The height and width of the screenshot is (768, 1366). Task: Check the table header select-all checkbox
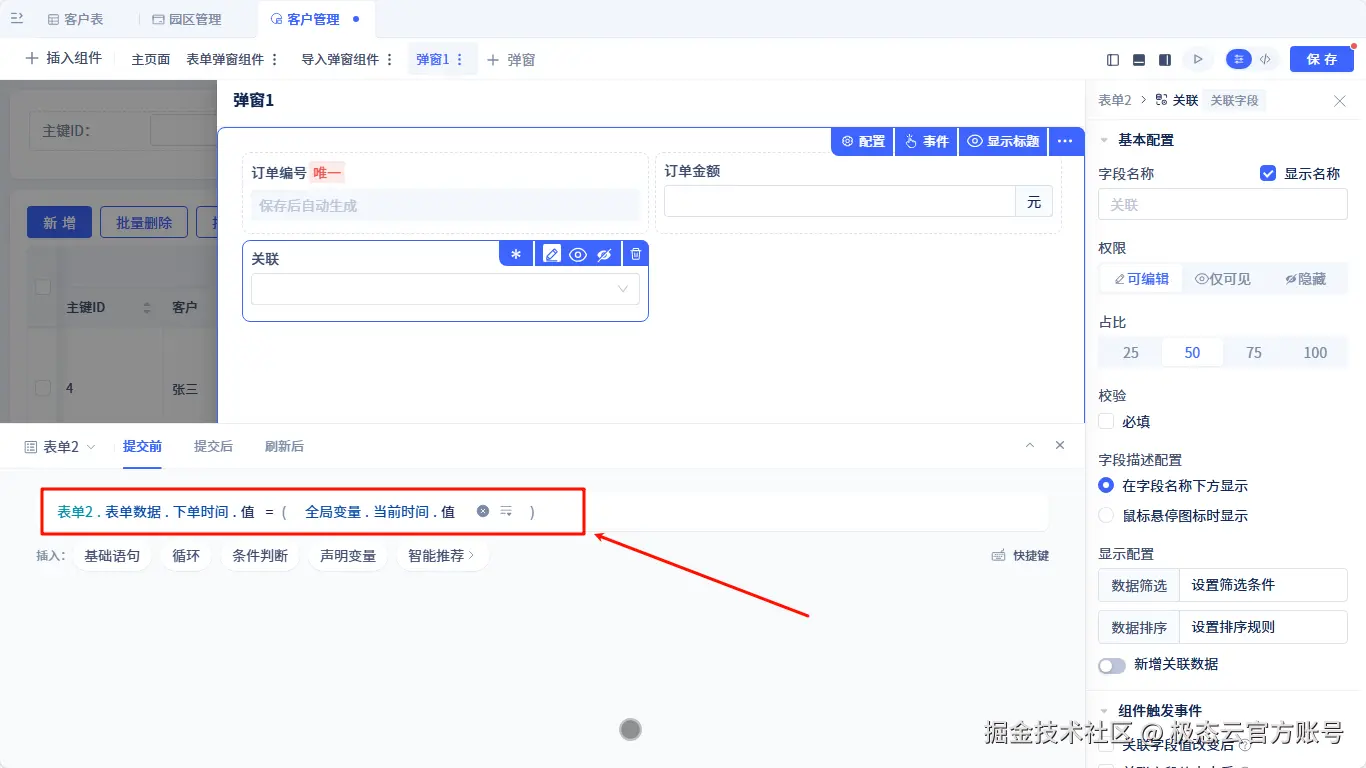point(43,287)
